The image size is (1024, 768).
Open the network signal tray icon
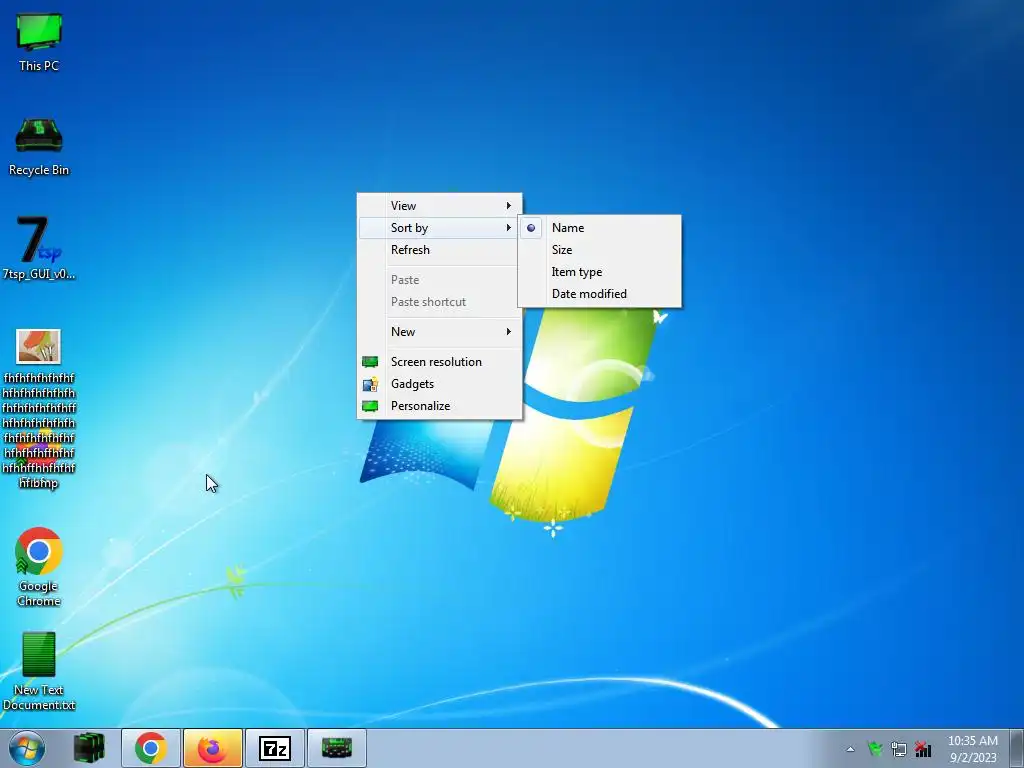pos(923,749)
